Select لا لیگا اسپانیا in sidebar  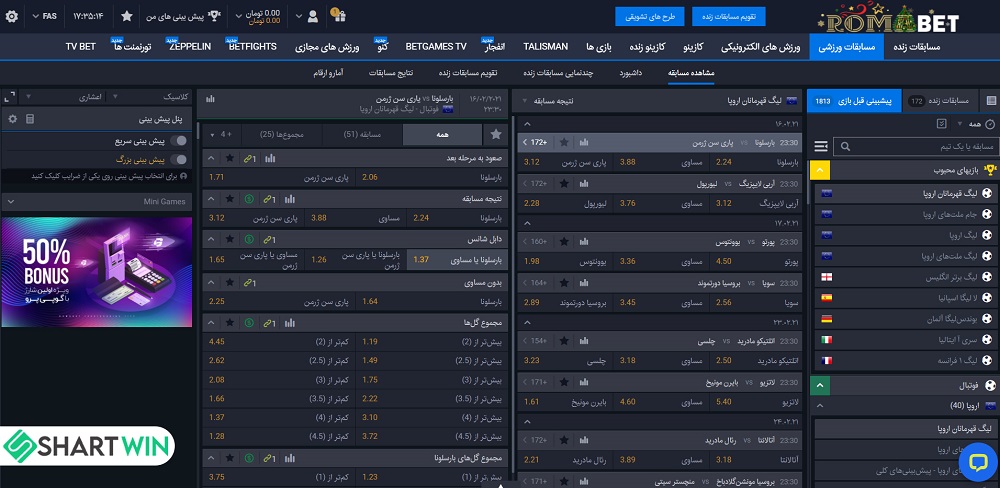(x=906, y=298)
